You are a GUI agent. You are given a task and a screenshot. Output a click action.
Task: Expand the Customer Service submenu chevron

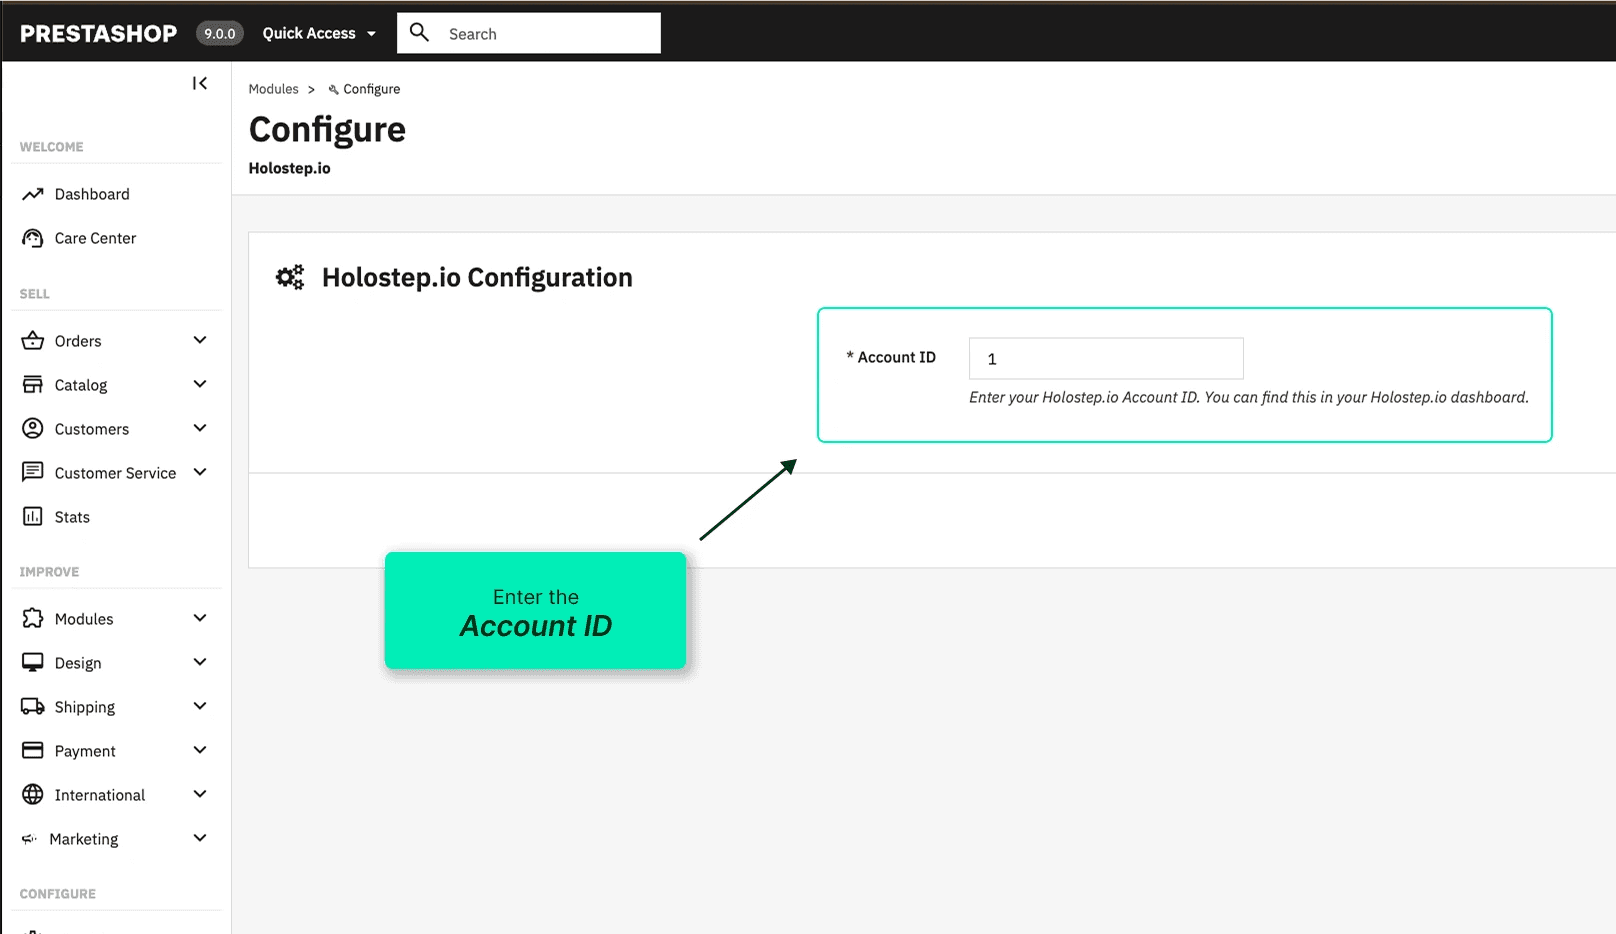tap(200, 472)
